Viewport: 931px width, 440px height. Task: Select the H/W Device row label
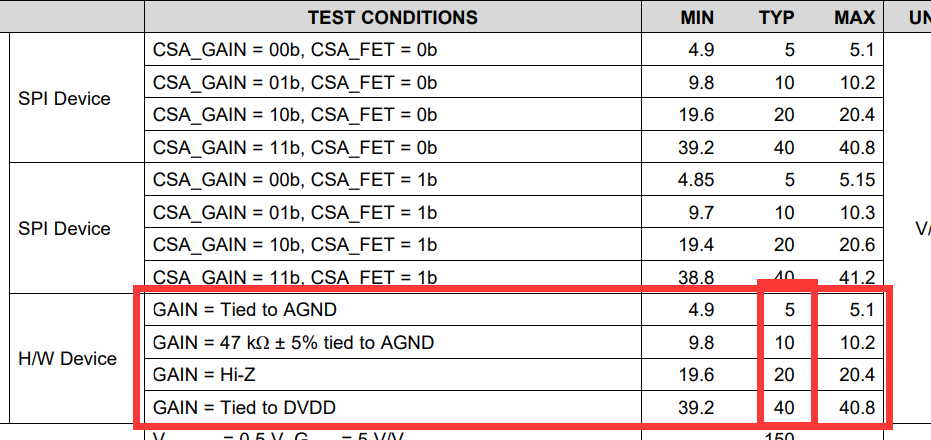pyautogui.click(x=67, y=358)
